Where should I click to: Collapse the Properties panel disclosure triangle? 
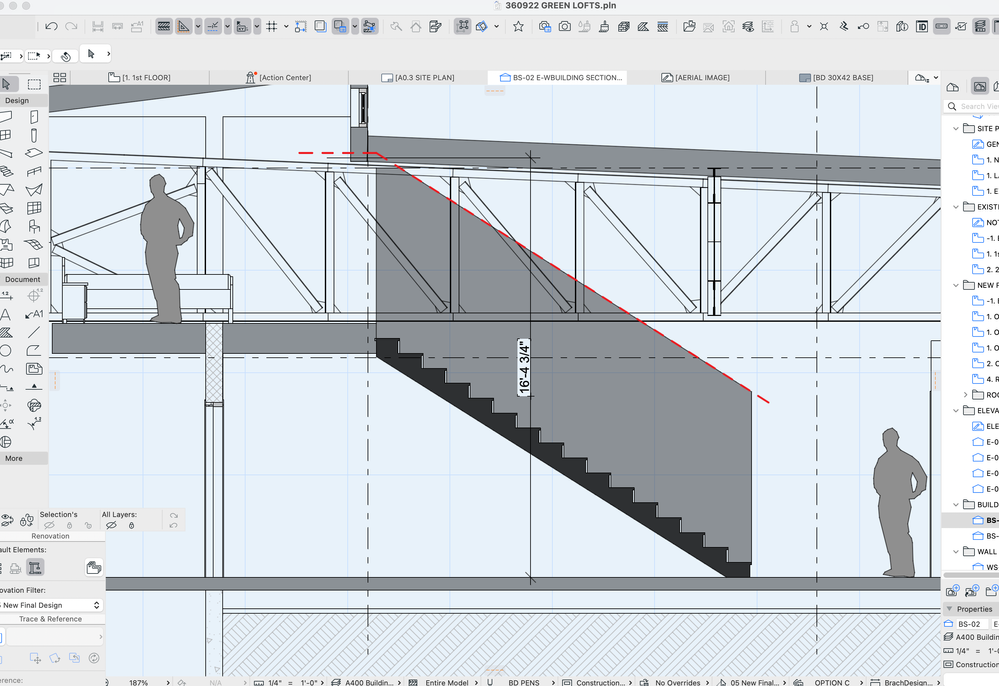click(949, 609)
